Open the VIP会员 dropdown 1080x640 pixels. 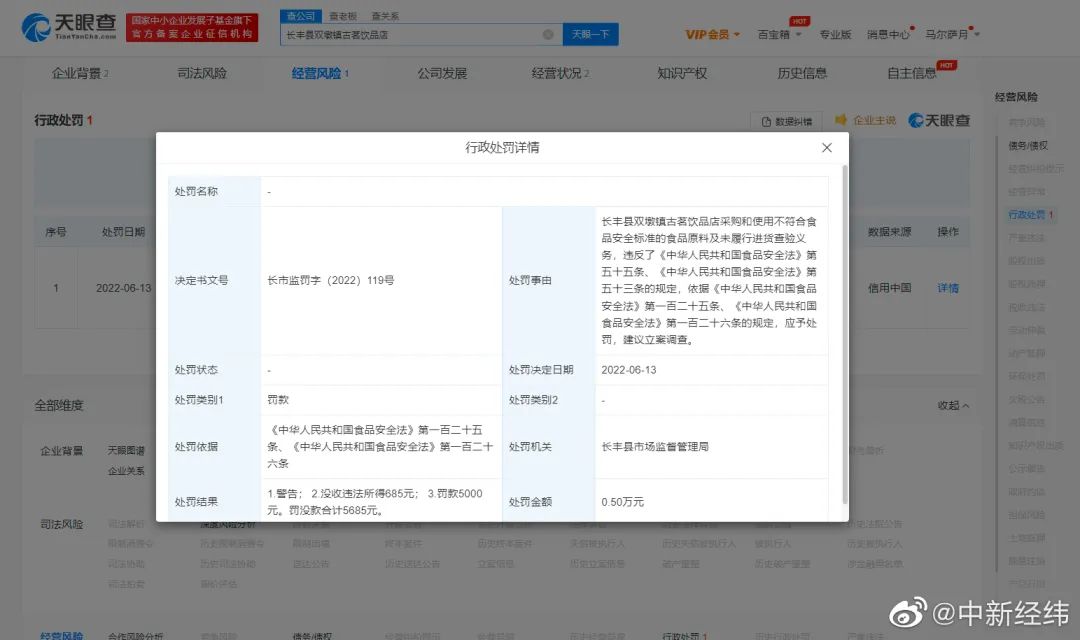coord(712,34)
